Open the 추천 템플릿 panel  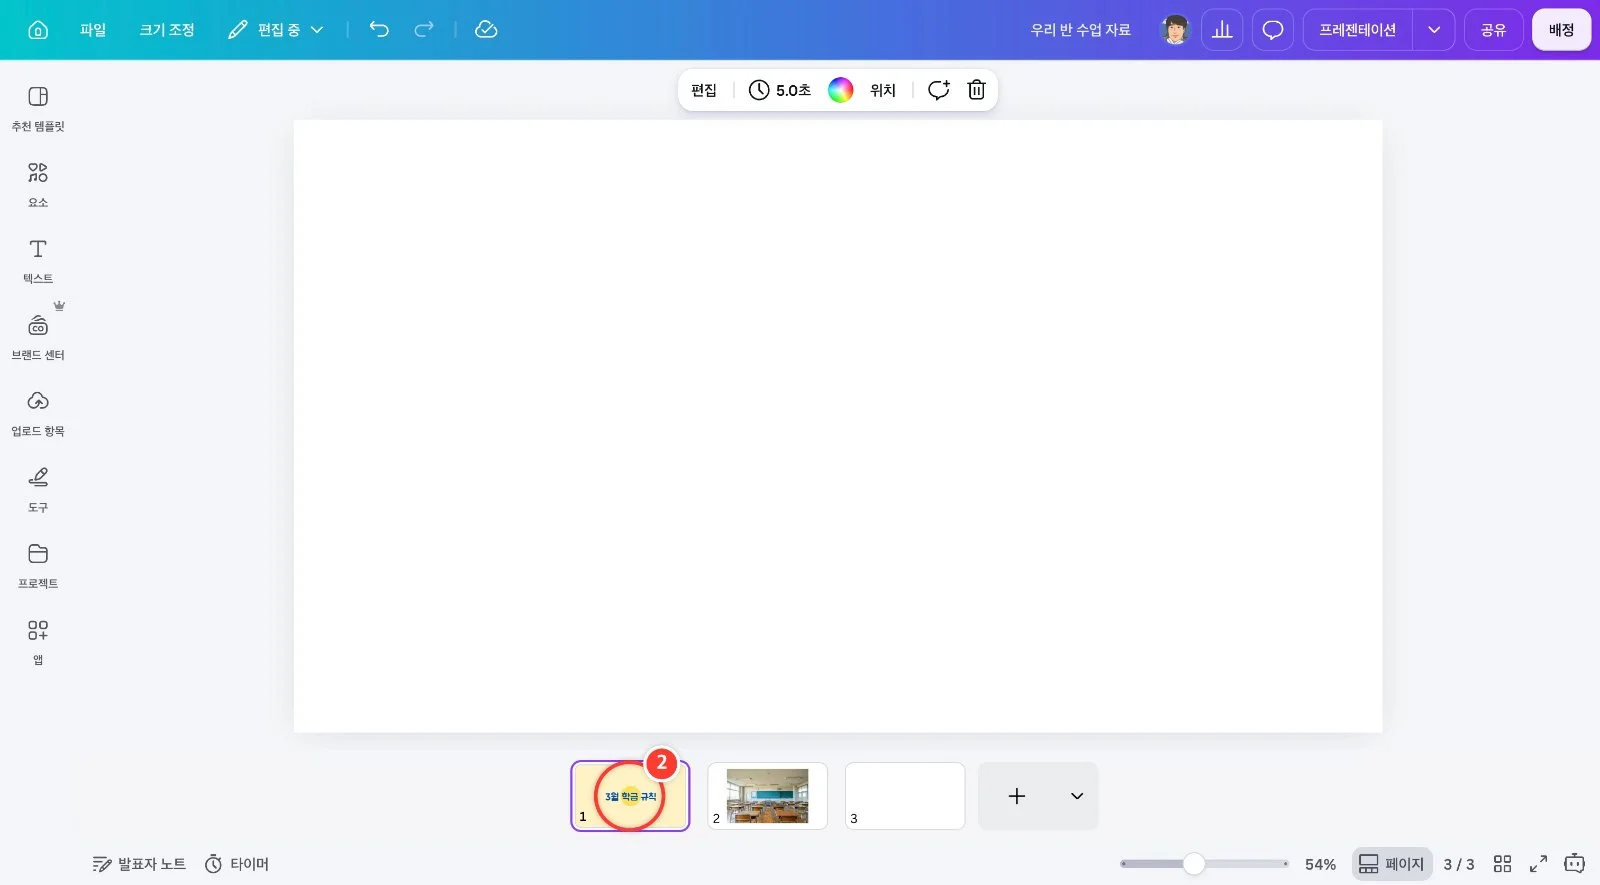38,108
